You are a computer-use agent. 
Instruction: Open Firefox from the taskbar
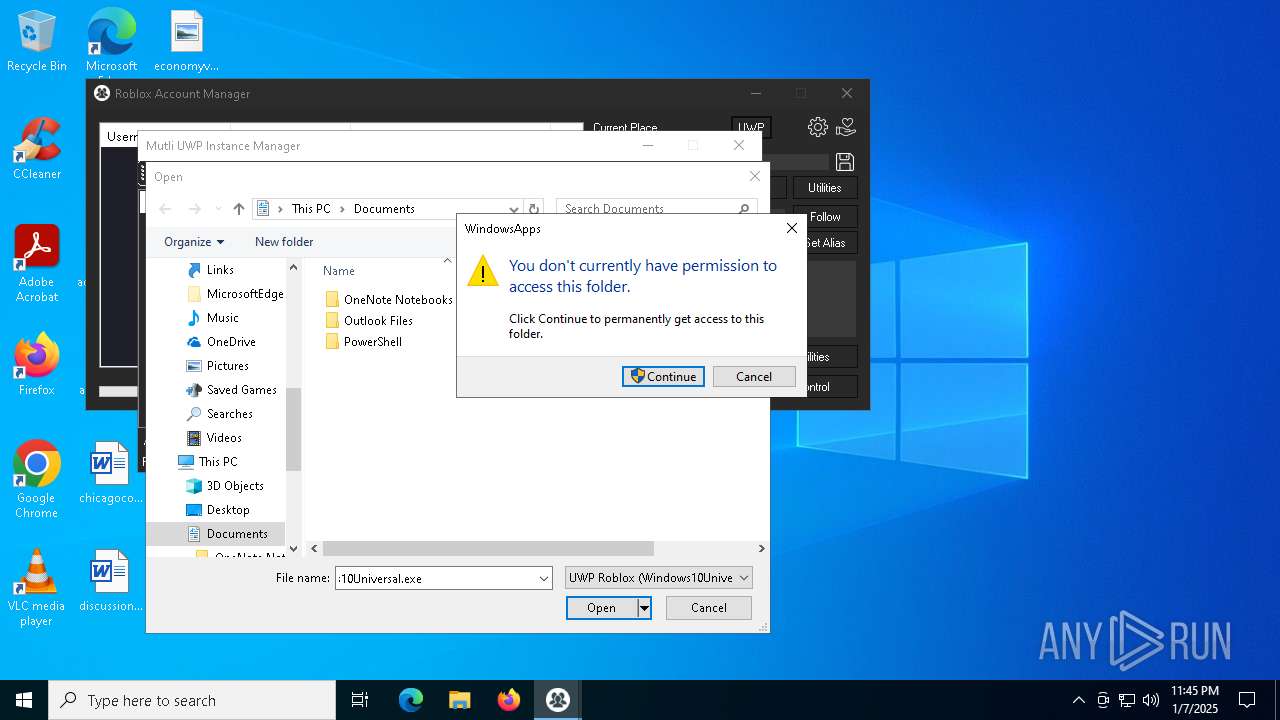coord(509,700)
